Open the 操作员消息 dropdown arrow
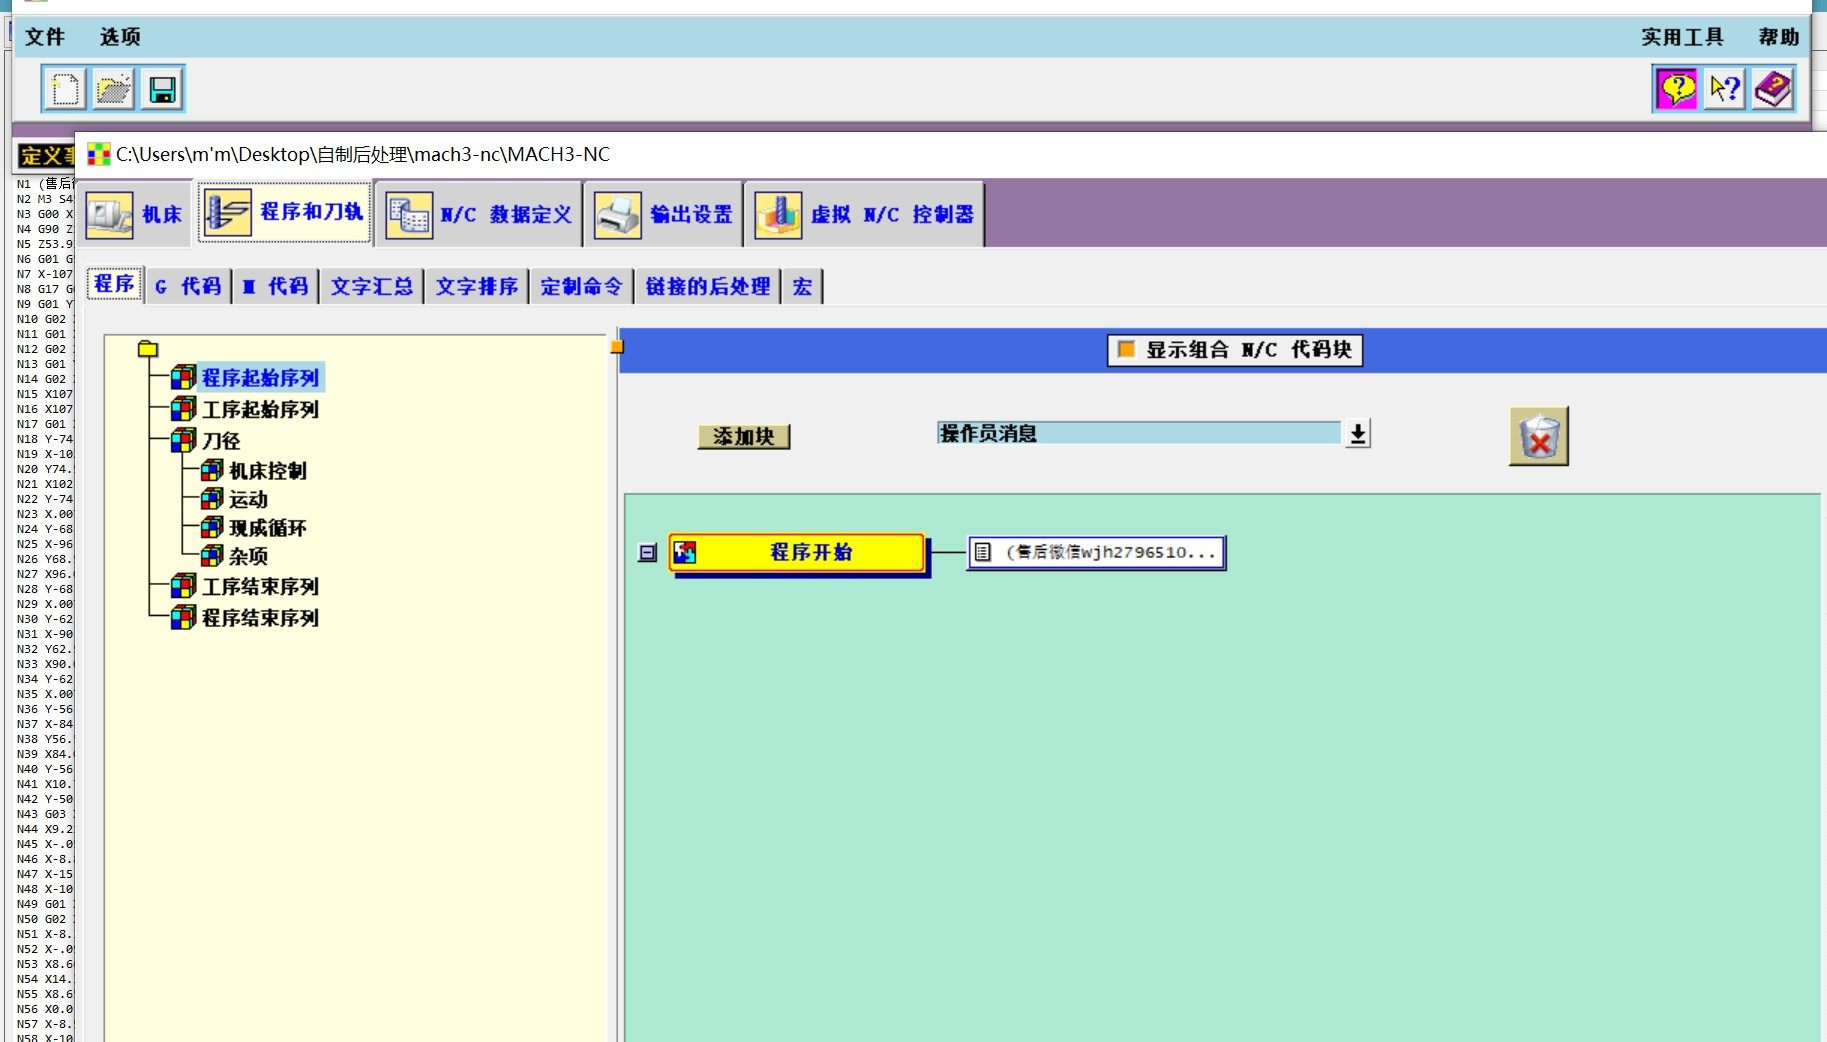The height and width of the screenshot is (1042, 1827). (1357, 433)
